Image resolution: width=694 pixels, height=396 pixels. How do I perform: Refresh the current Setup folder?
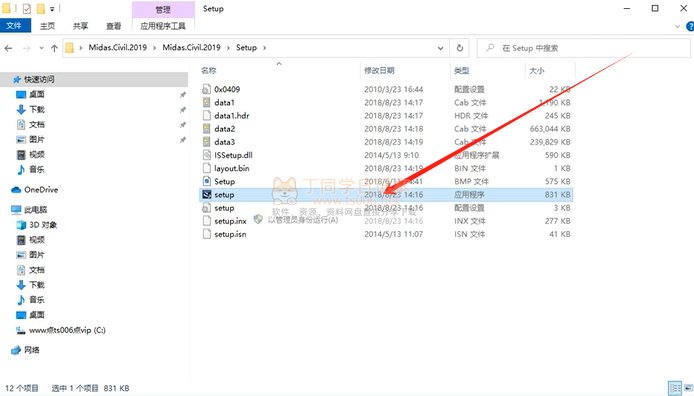coord(460,48)
